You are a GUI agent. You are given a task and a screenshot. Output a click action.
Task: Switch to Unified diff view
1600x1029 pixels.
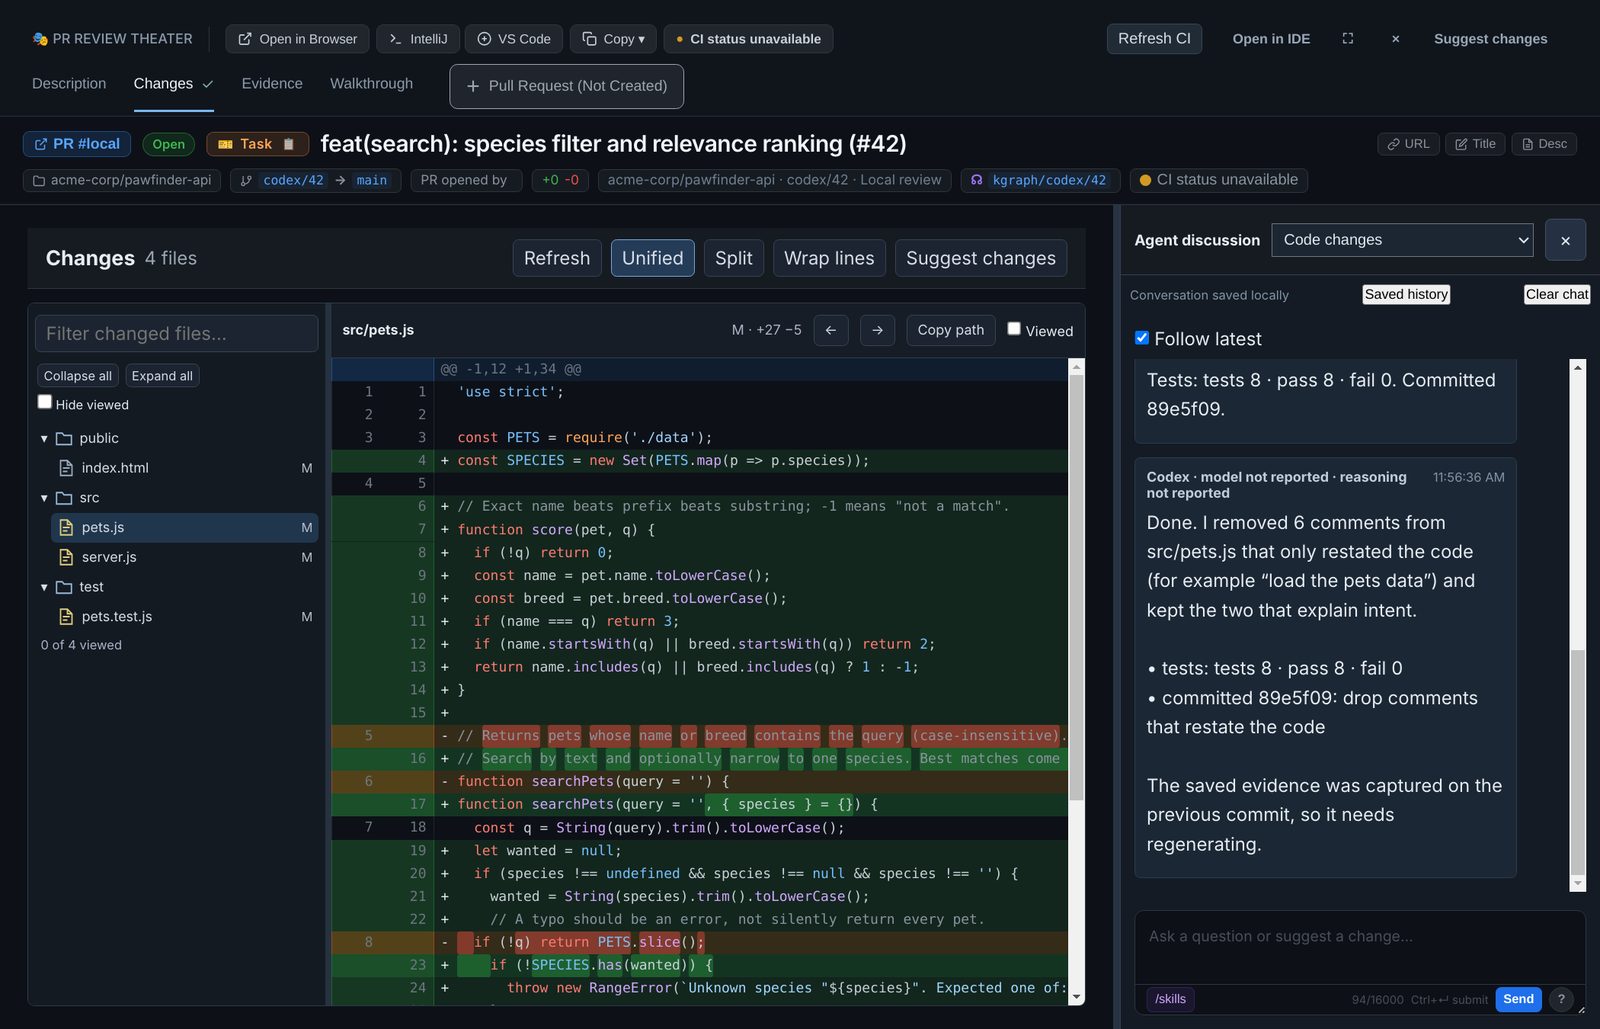click(653, 258)
